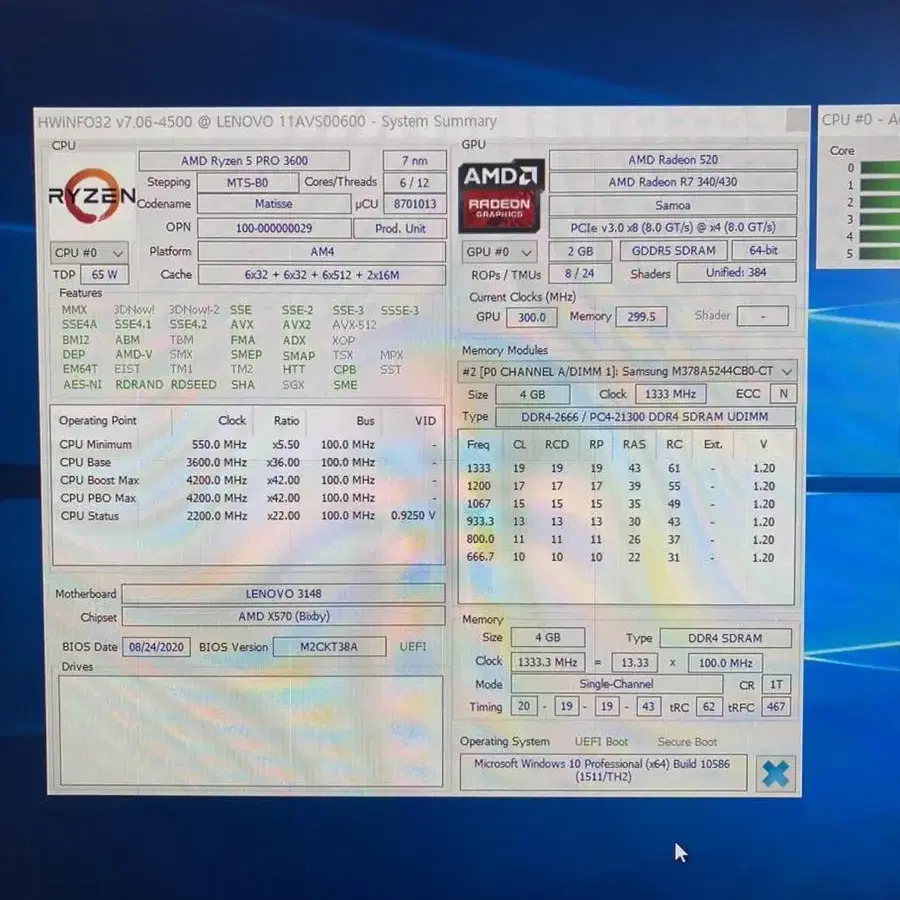Click the 0.9250 V VID value

[x=413, y=515]
